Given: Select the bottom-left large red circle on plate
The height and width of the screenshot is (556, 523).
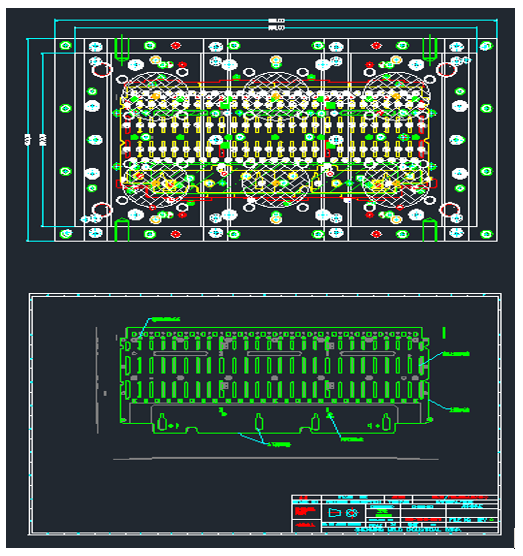Looking at the screenshot, I should click(102, 210).
